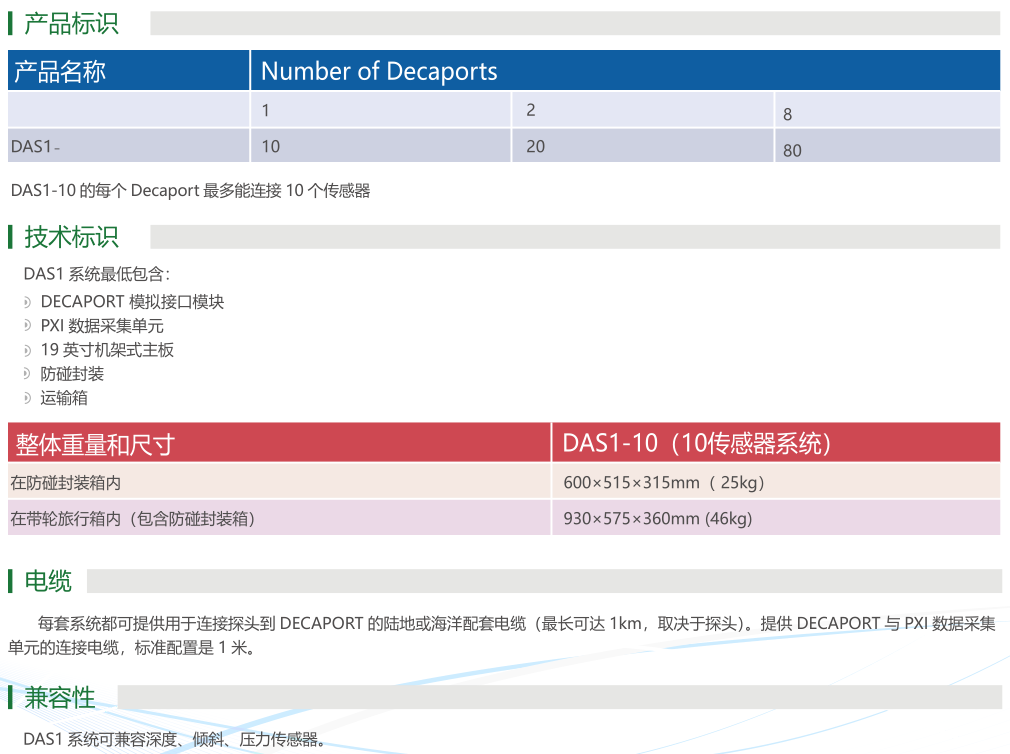The width and height of the screenshot is (1010, 754).
Task: Click the "80" cell in the DAS1- row
Action: tap(887, 146)
